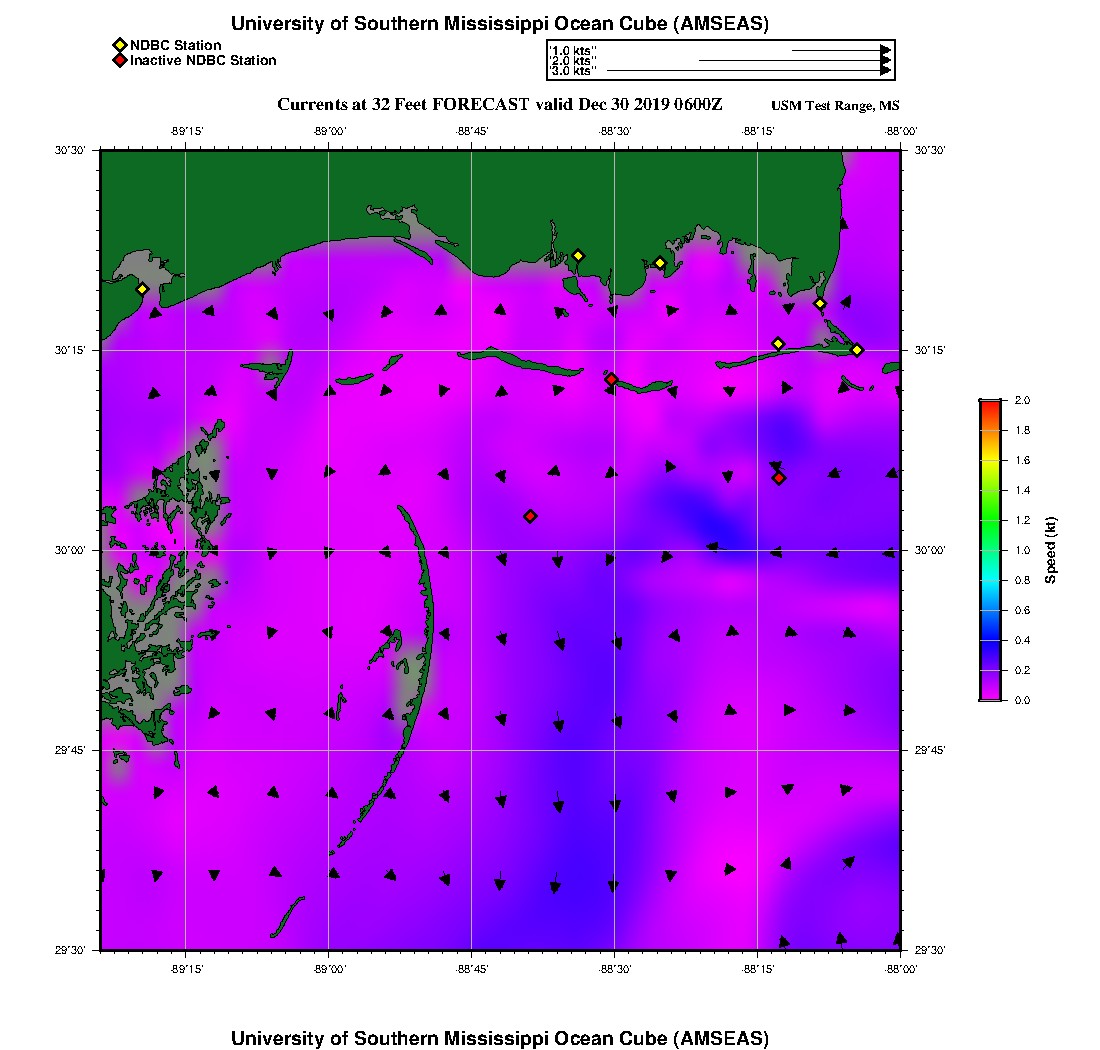Click the red Inactive NDBC Station legend diamond

[119, 60]
